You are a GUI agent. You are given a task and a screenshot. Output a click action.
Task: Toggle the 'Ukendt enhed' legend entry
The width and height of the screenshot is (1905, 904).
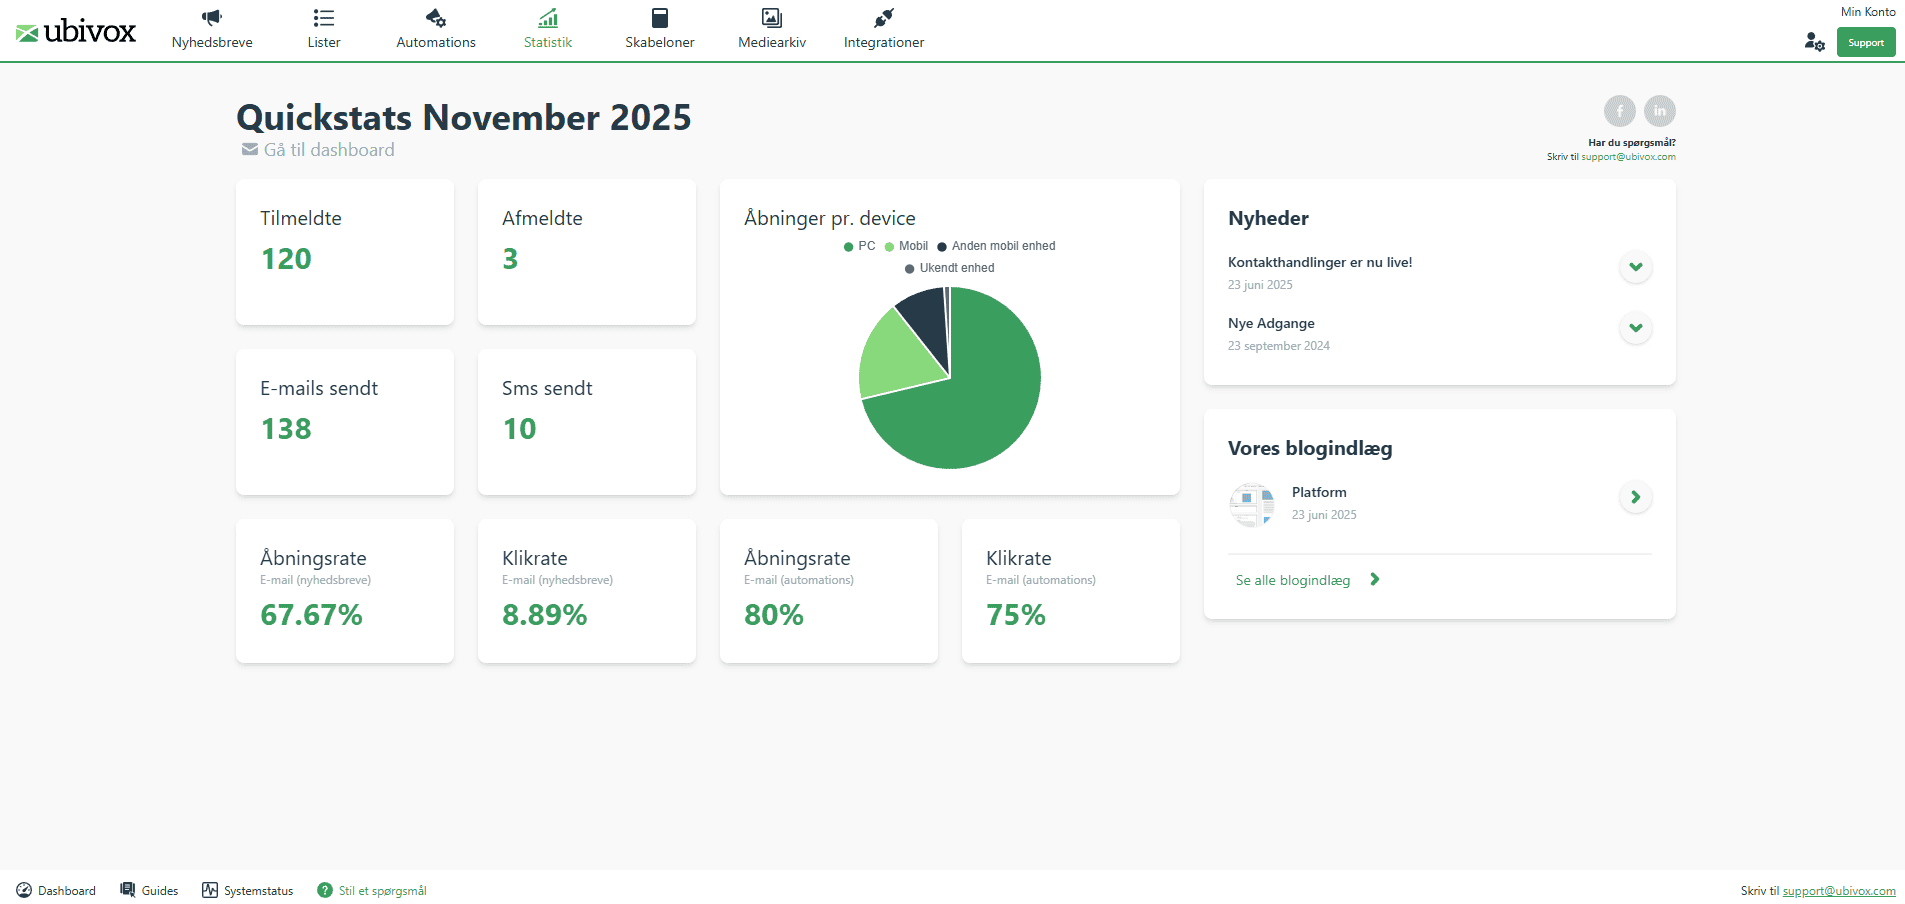[949, 268]
